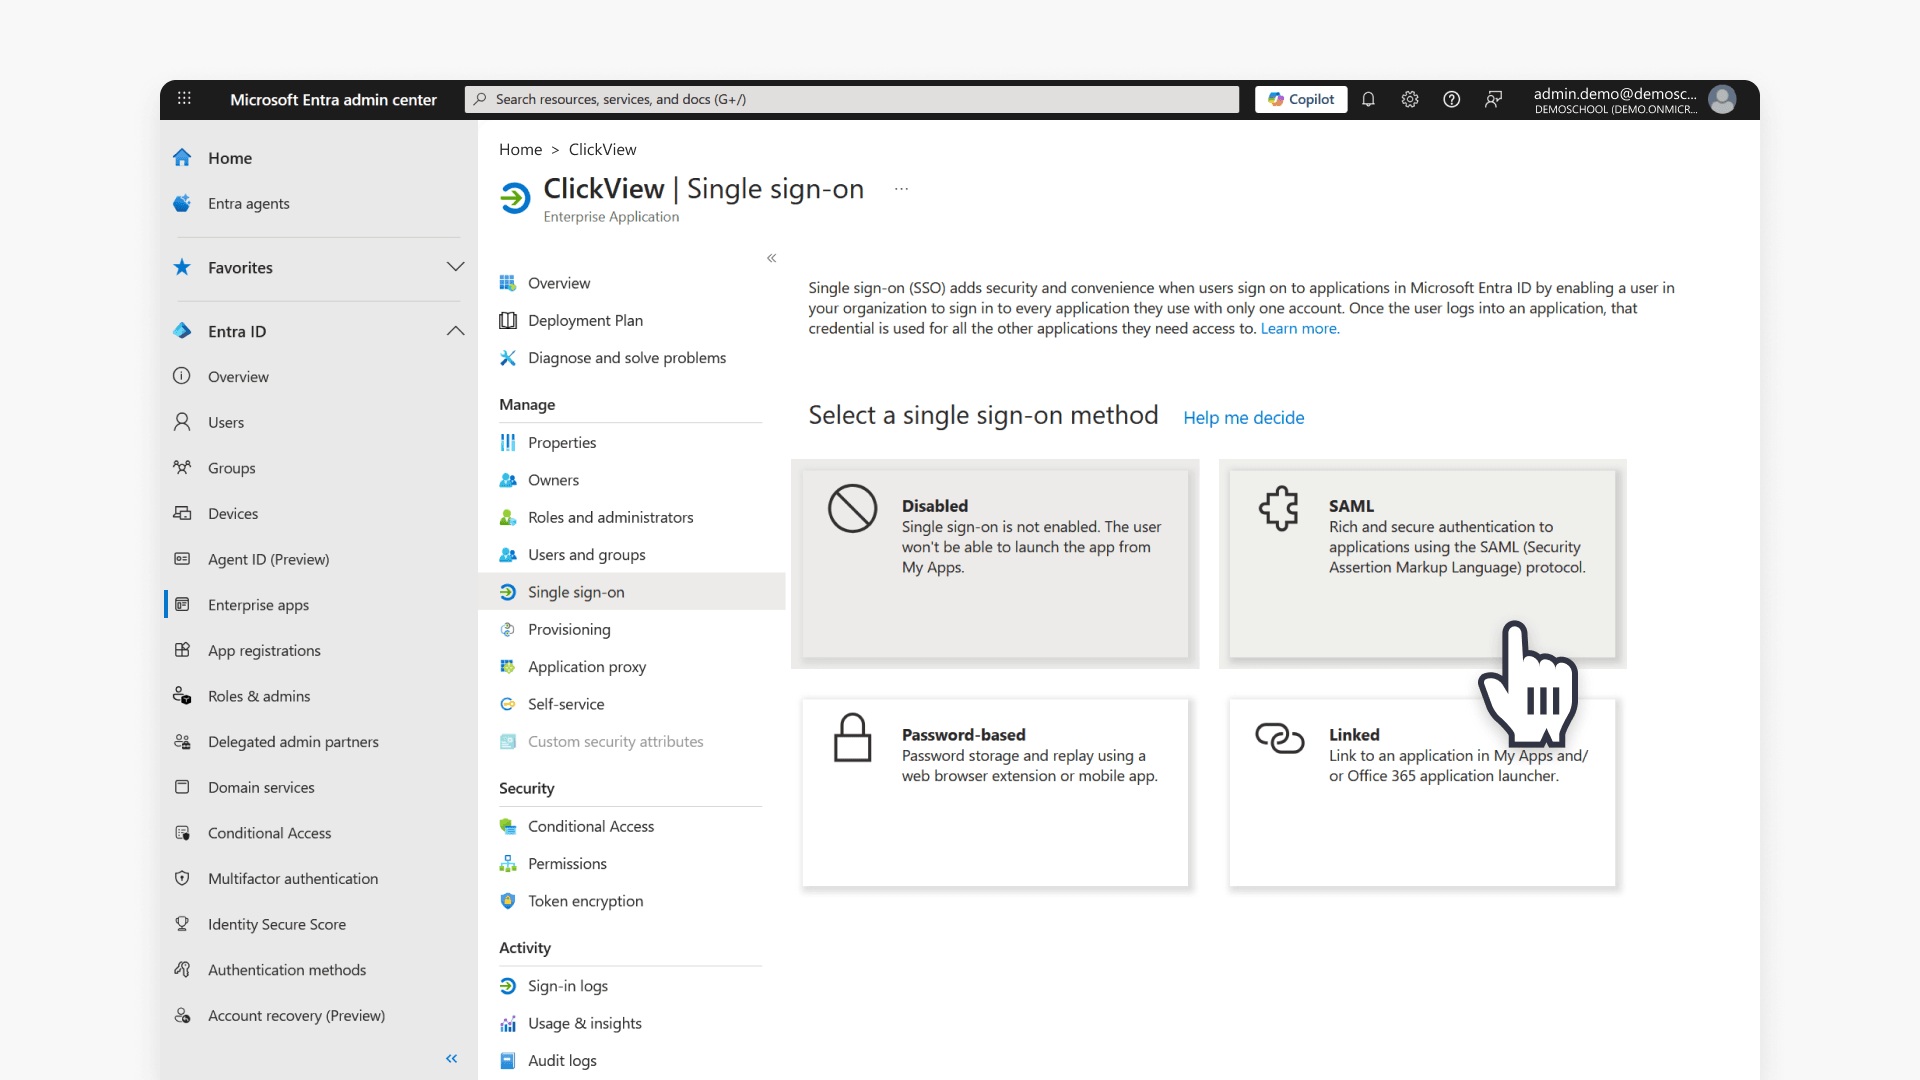This screenshot has height=1080, width=1920.
Task: Choose the Linked sign-on method card
Action: (1422, 792)
